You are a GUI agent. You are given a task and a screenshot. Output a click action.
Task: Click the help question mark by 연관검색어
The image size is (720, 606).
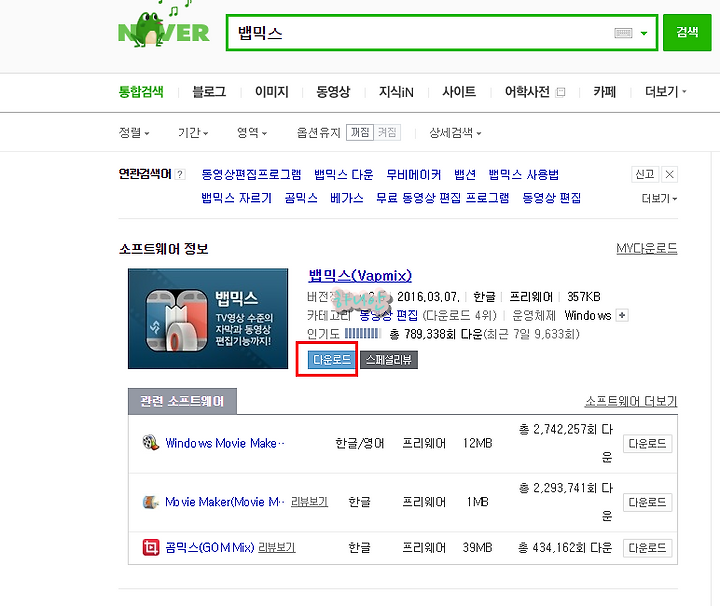tap(180, 174)
